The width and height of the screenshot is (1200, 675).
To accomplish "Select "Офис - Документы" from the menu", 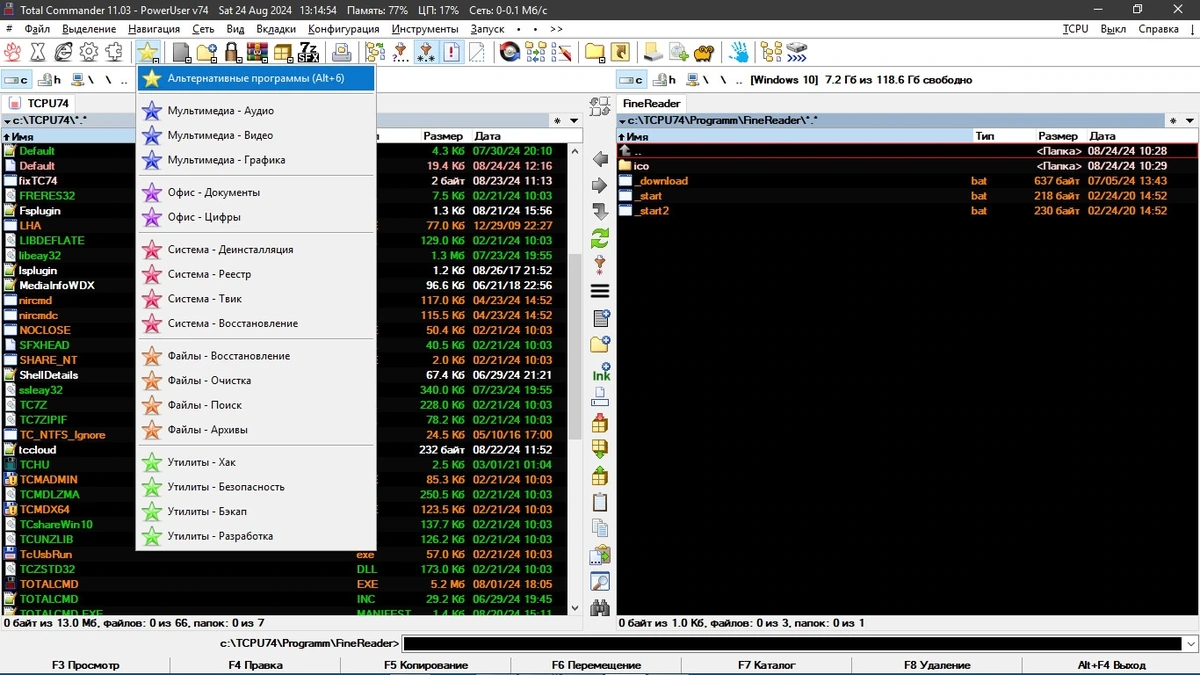I will point(256,192).
